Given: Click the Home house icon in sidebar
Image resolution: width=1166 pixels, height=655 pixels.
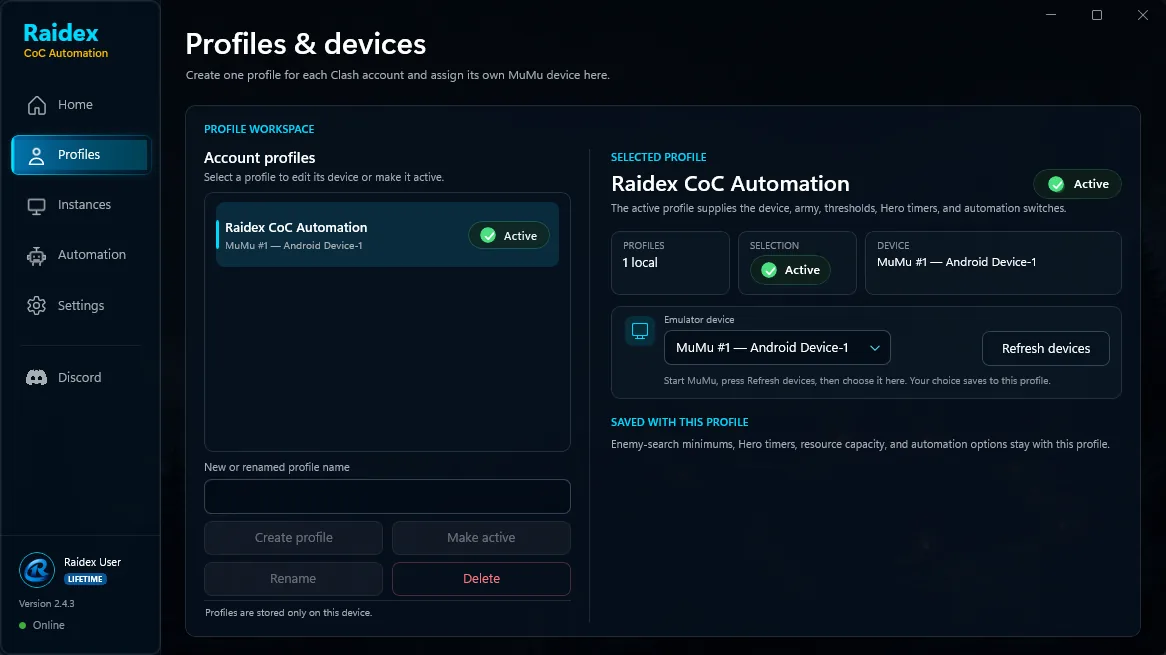Looking at the screenshot, I should click(x=36, y=105).
